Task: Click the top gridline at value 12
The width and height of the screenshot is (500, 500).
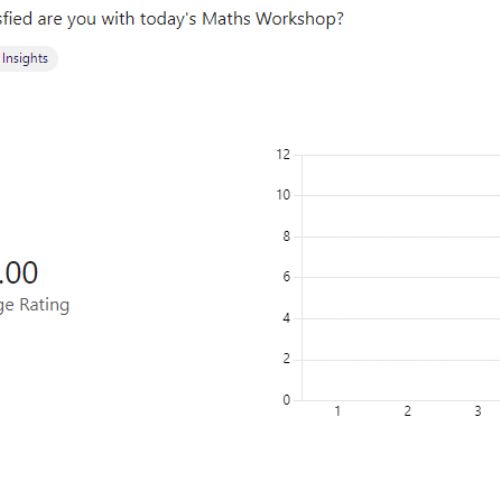Action: pos(401,155)
